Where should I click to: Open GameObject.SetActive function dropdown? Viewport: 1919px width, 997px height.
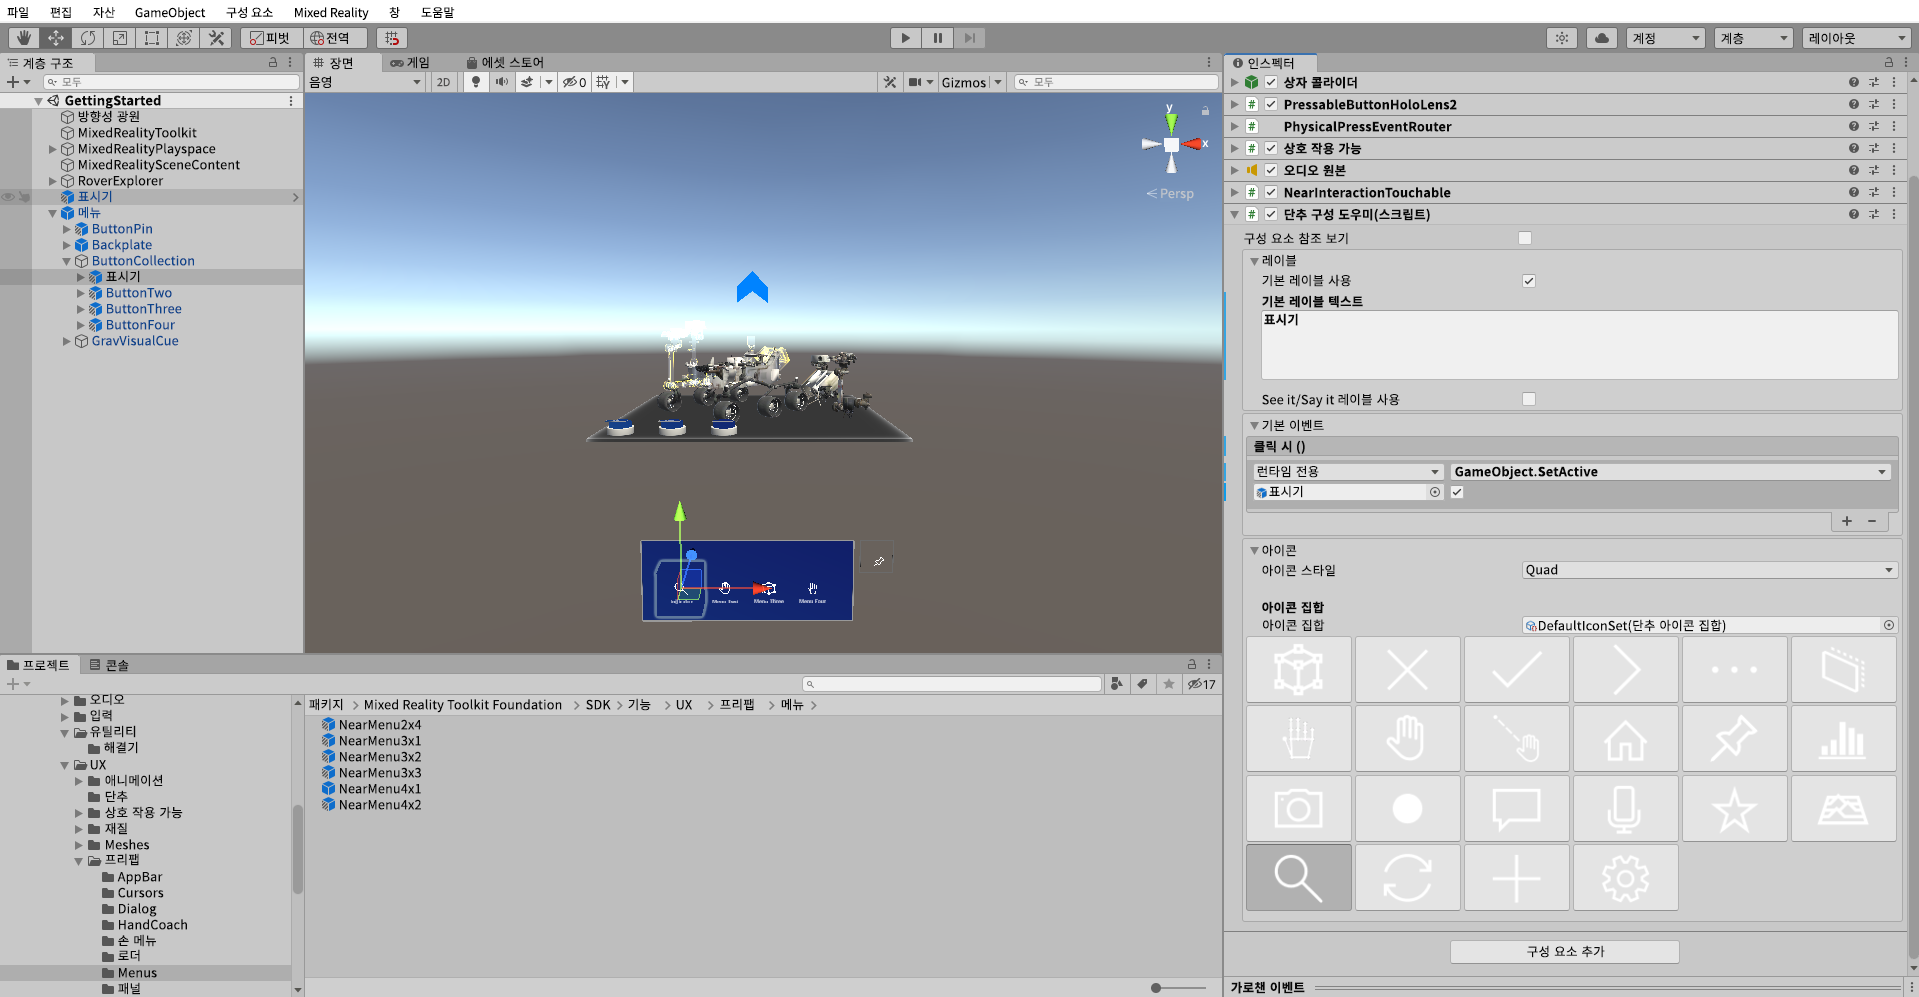click(1670, 471)
